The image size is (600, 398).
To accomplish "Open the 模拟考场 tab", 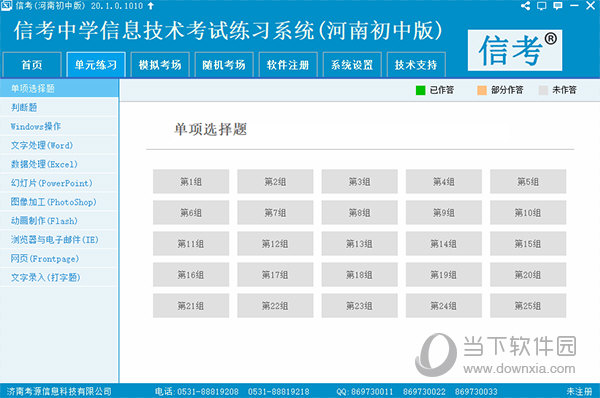I will [x=160, y=65].
